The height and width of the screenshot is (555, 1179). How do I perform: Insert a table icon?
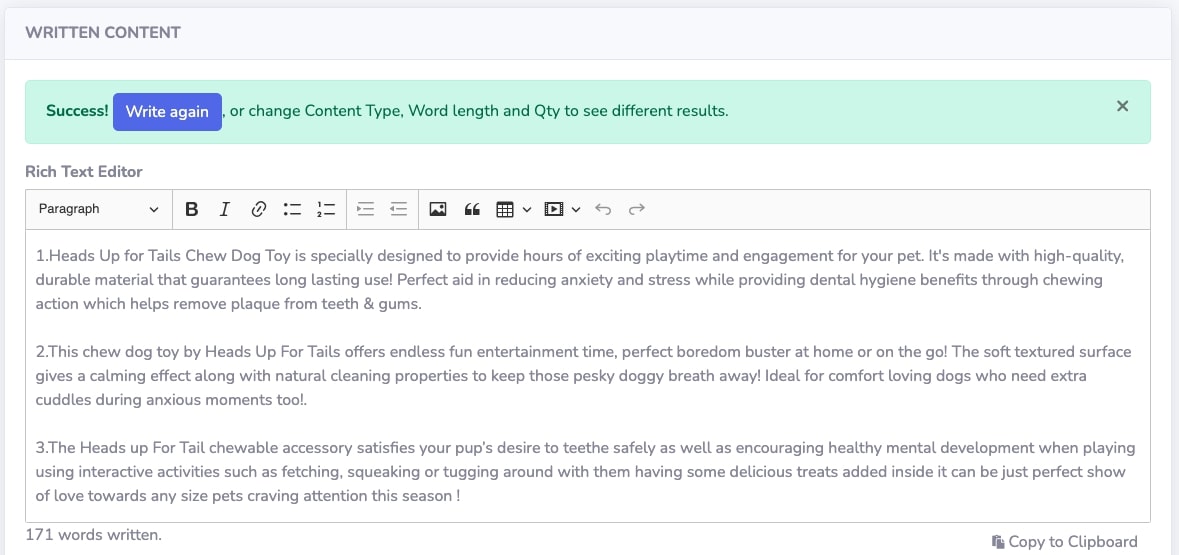[x=505, y=209]
